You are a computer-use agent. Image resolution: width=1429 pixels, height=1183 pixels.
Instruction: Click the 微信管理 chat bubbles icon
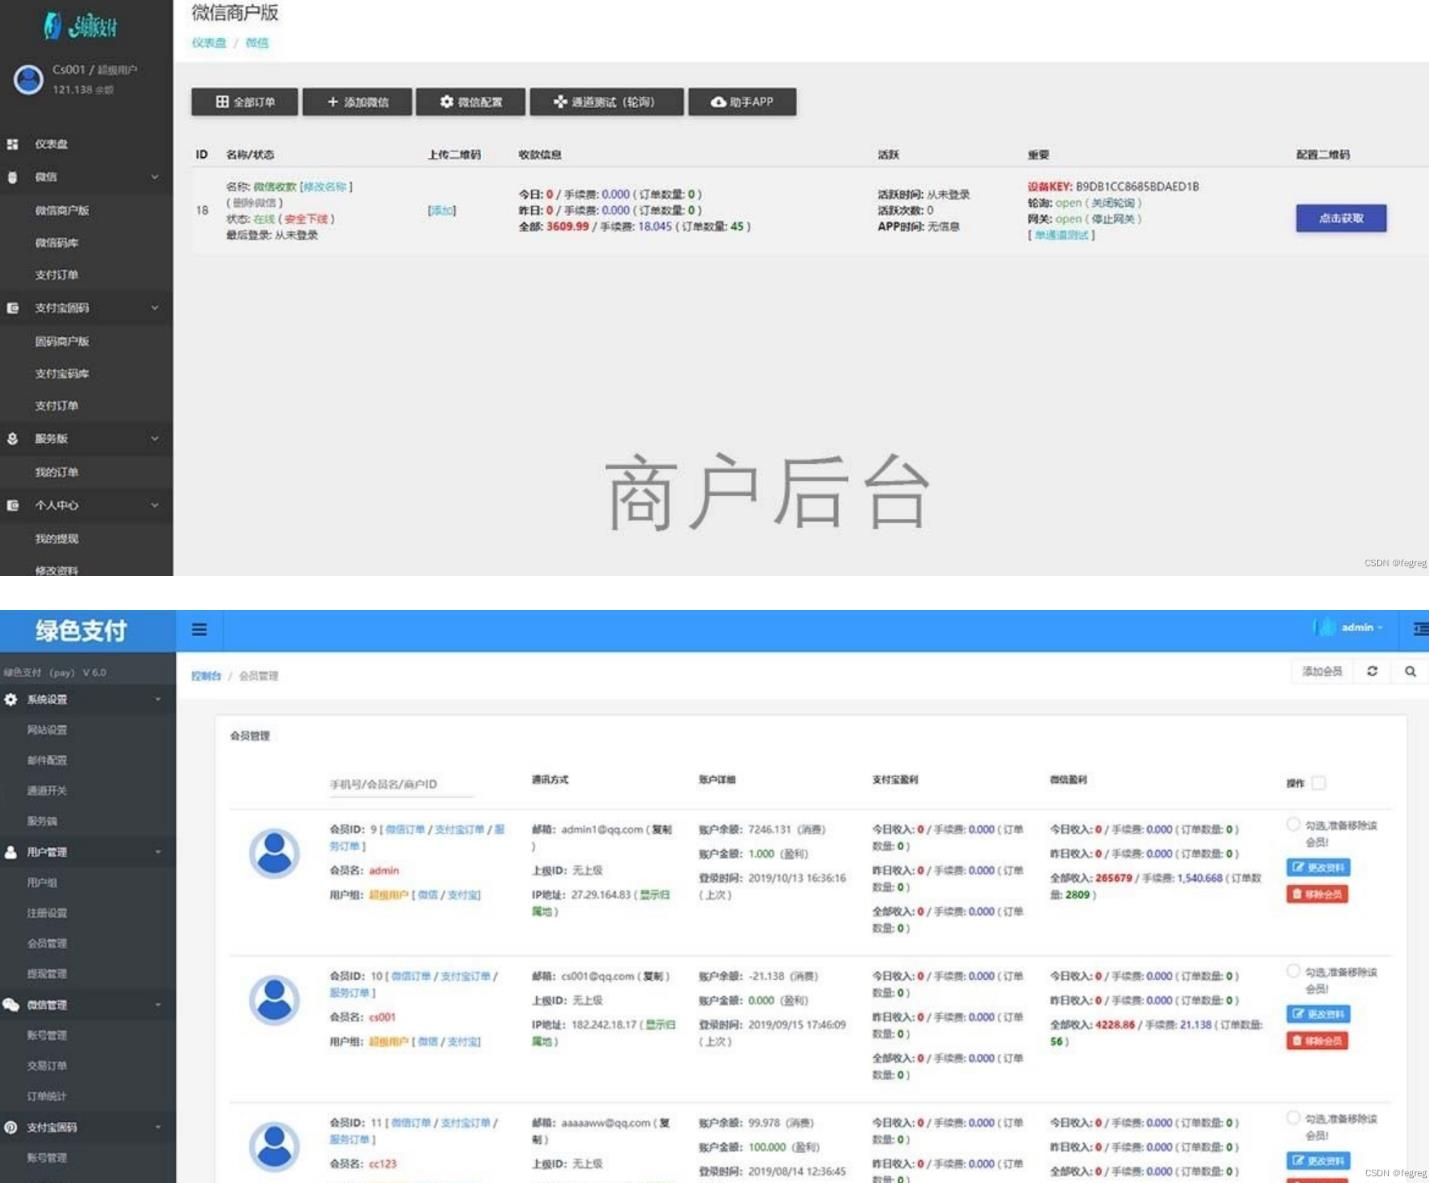tap(10, 1004)
